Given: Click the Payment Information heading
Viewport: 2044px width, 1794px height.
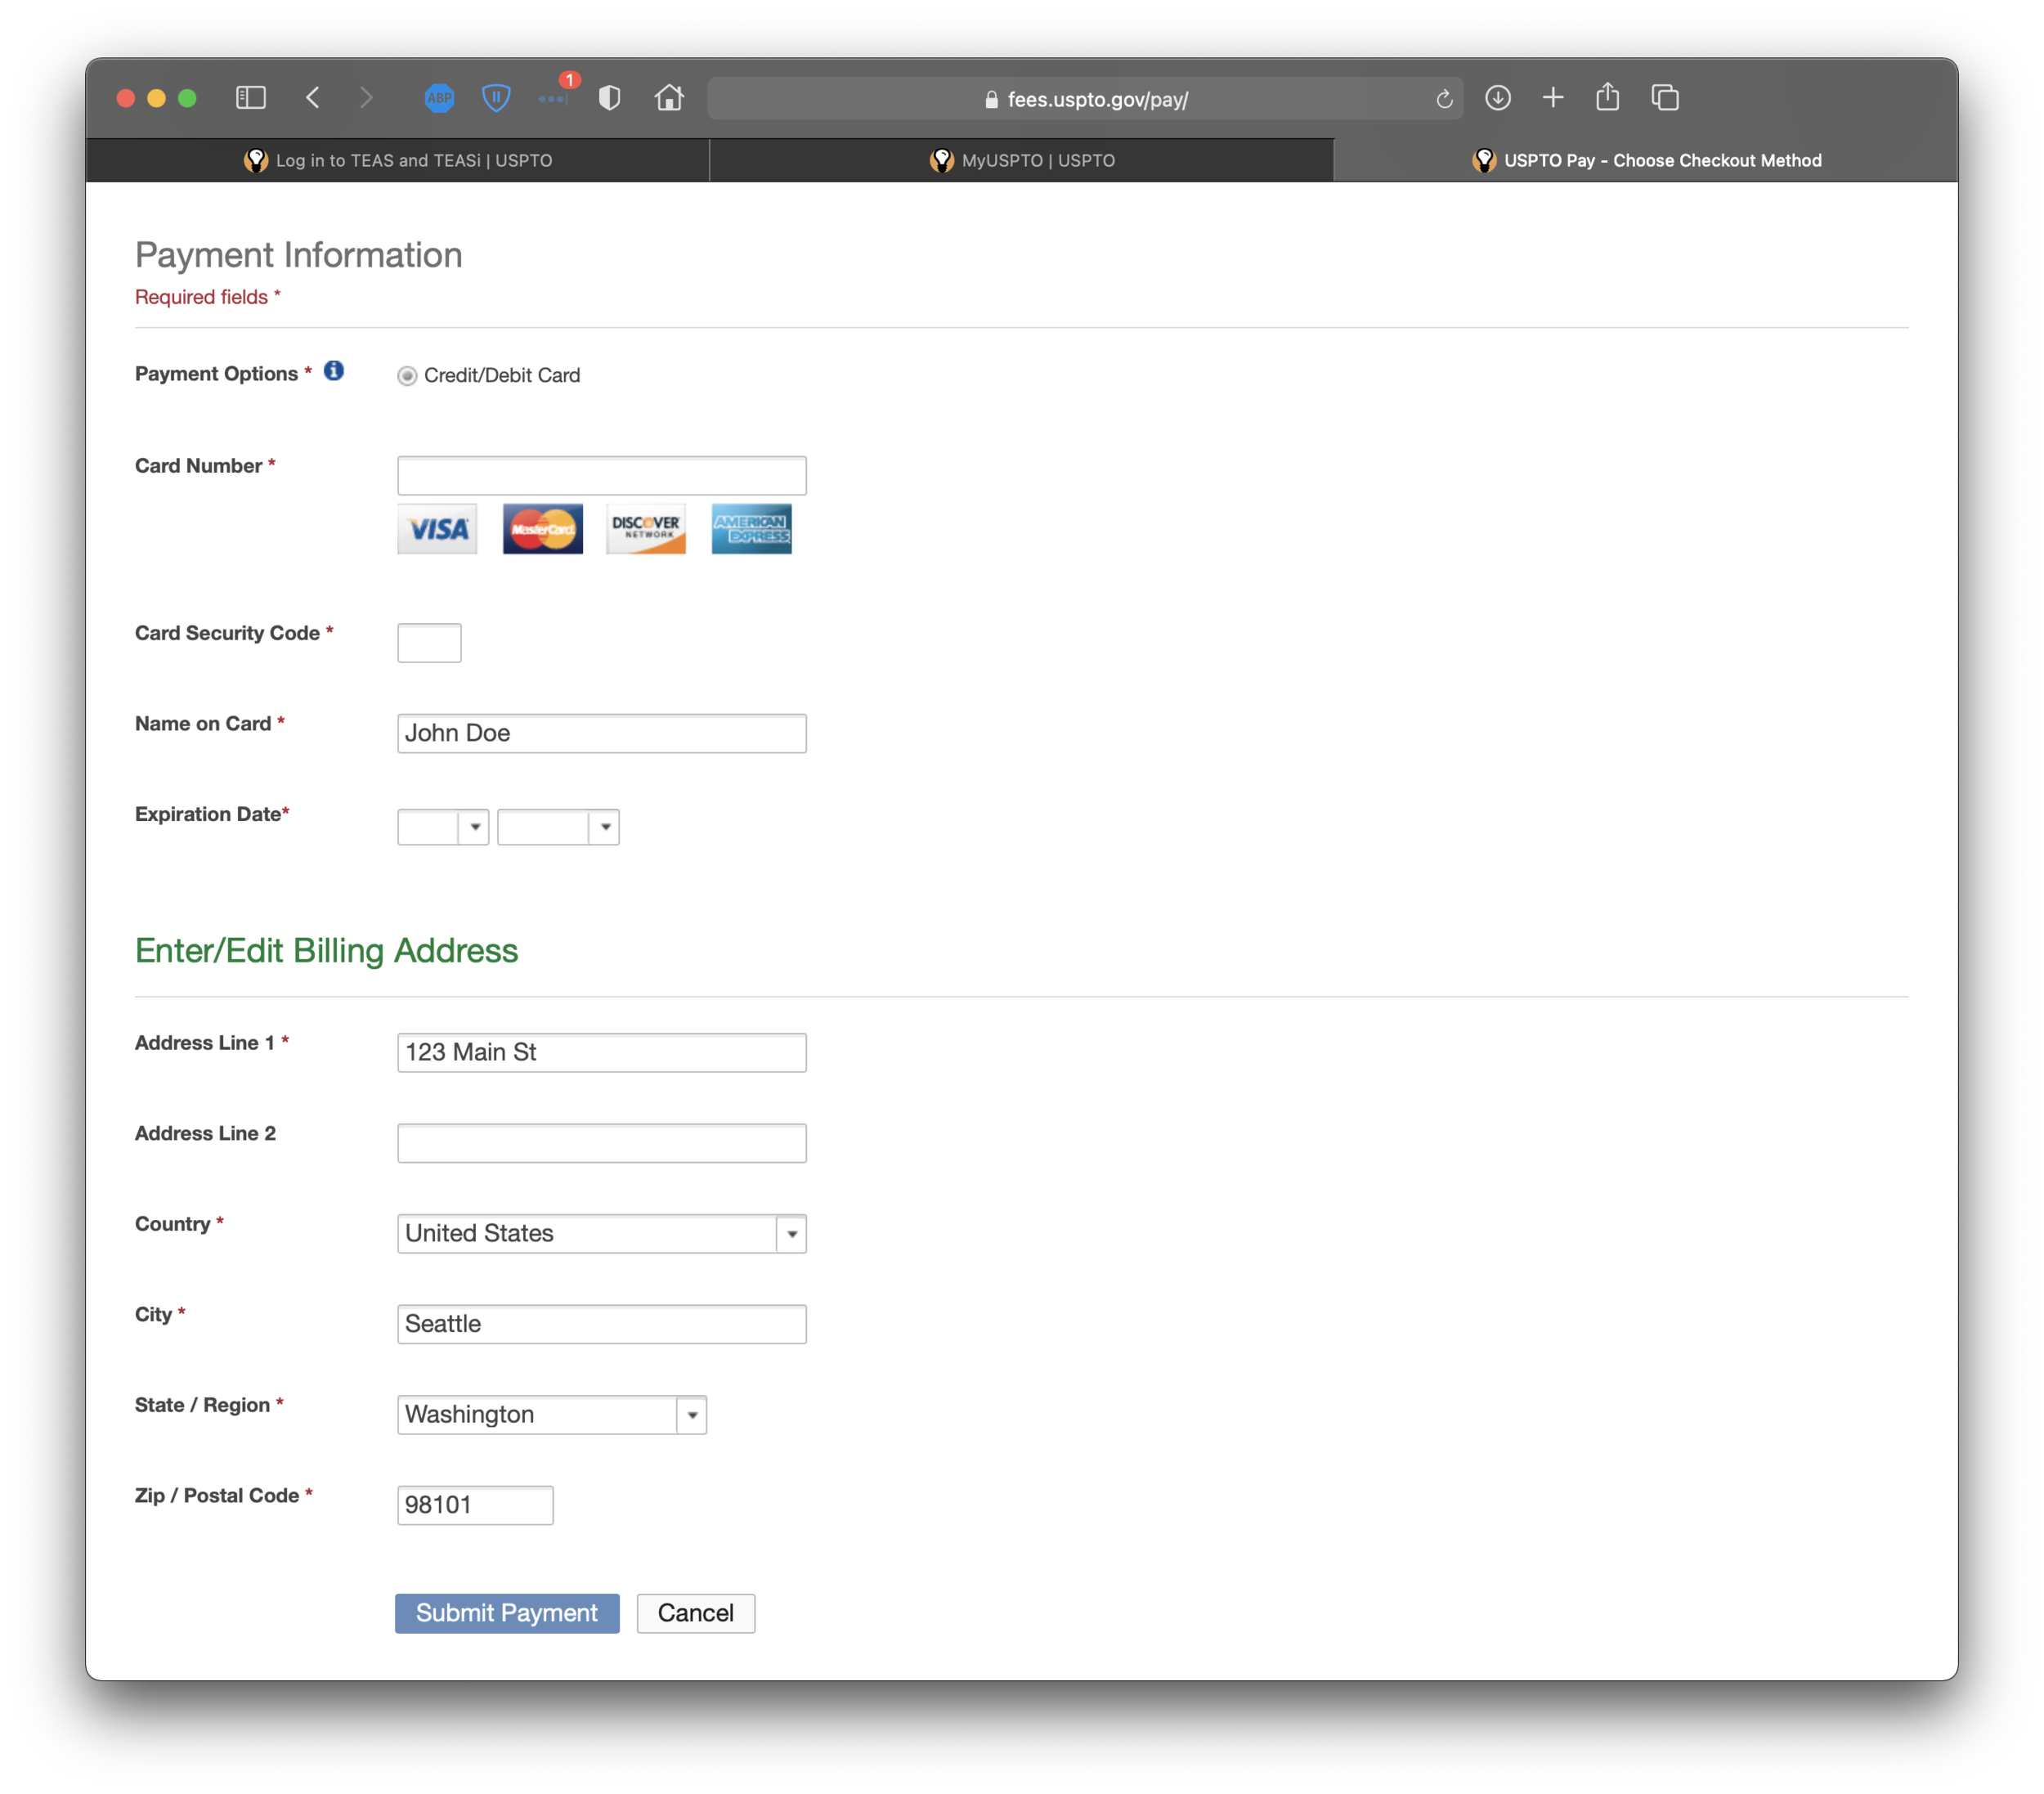Looking at the screenshot, I should tap(298, 255).
